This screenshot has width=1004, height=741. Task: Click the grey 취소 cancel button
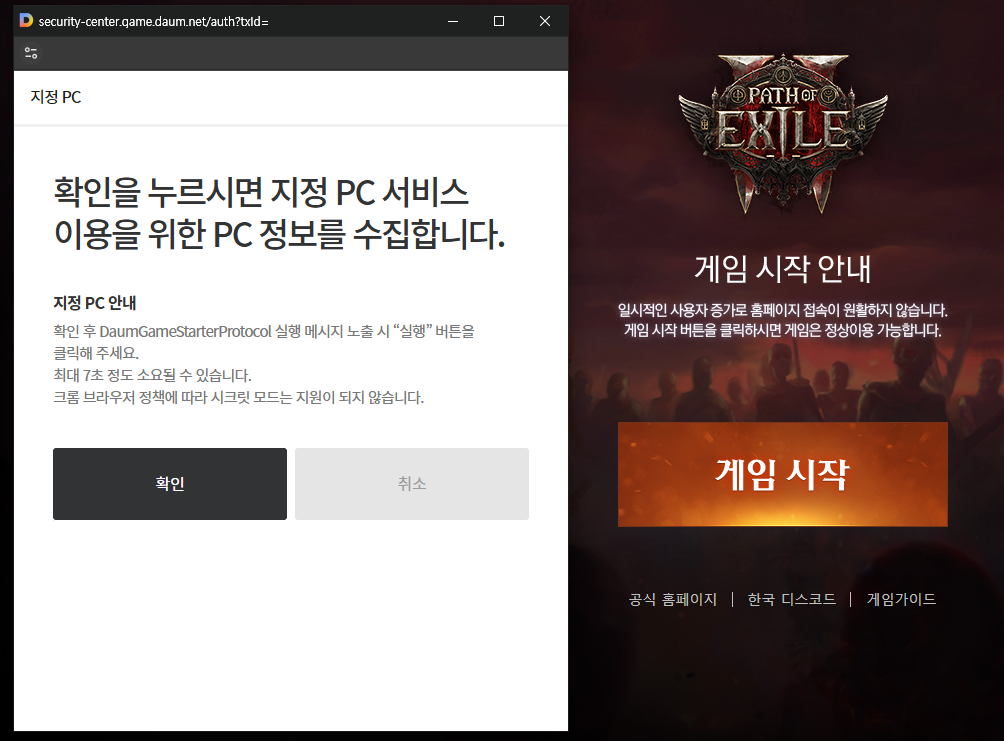(412, 484)
